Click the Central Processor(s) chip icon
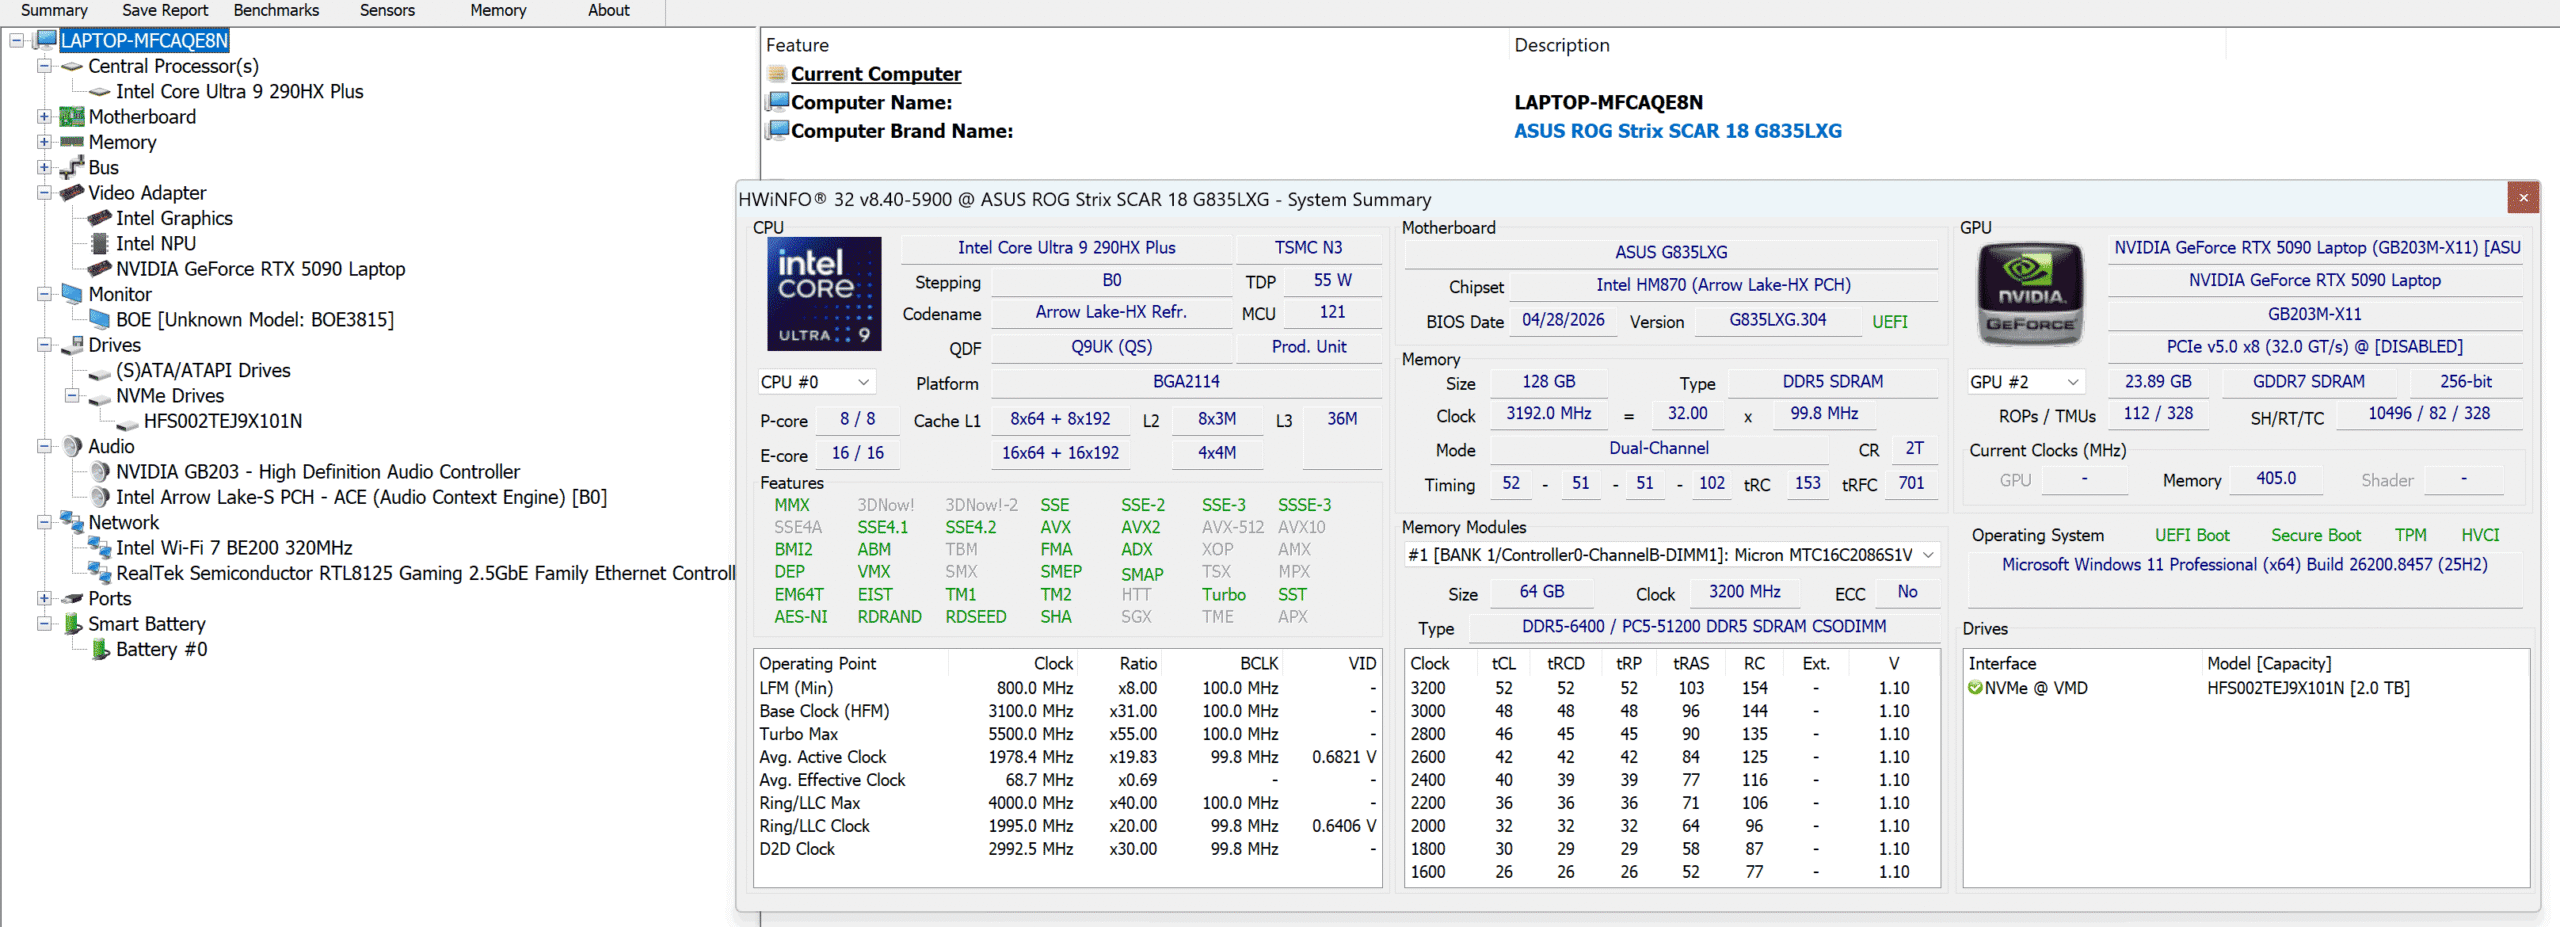Screen dimensions: 2560x927 click(72, 66)
